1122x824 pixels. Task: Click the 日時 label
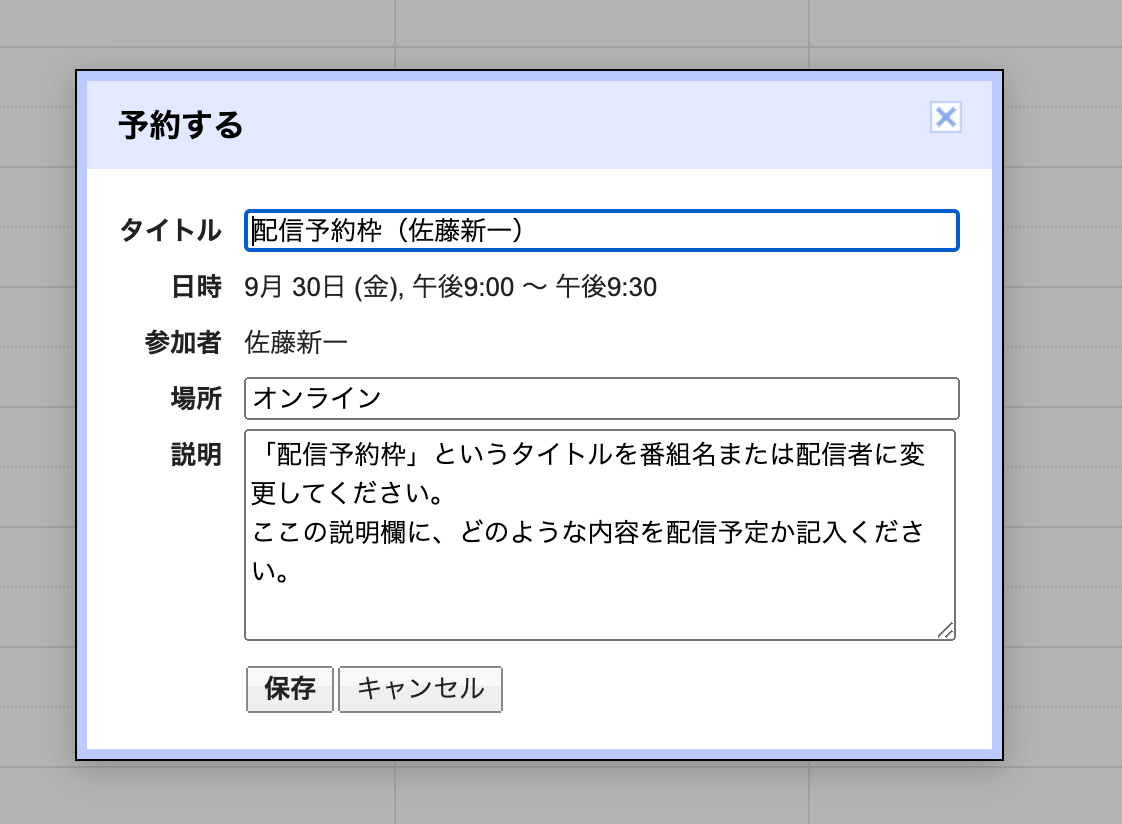click(x=196, y=287)
